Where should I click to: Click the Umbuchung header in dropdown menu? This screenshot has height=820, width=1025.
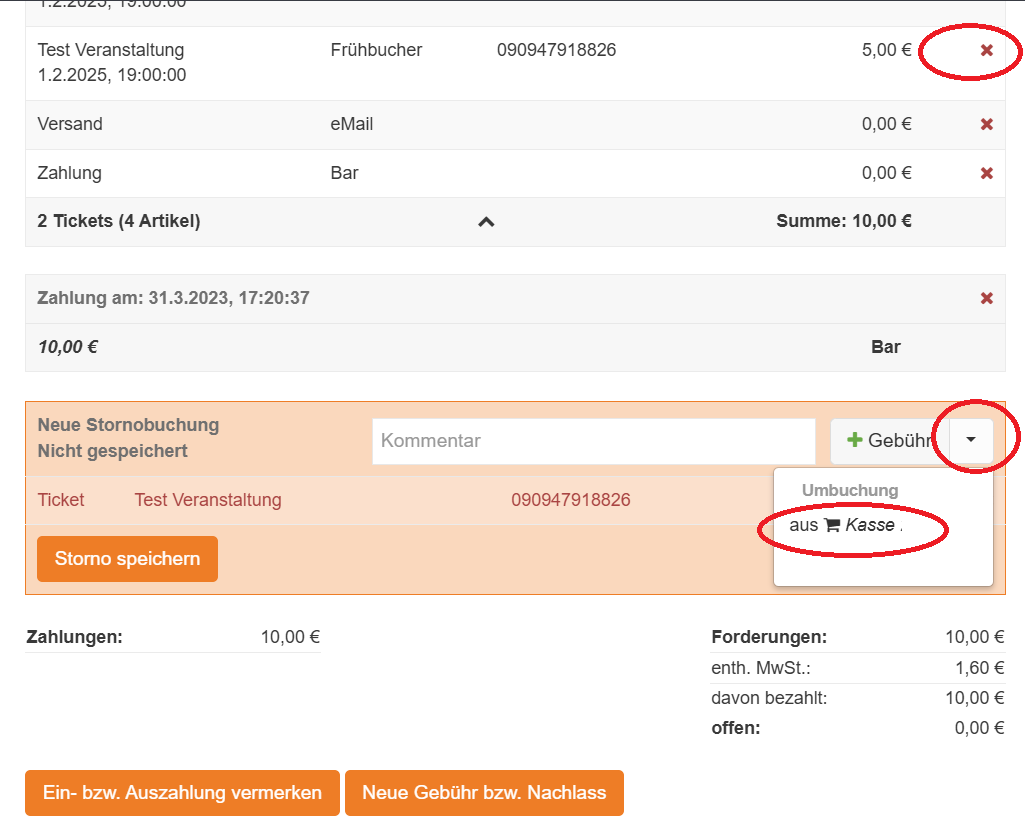(x=850, y=491)
